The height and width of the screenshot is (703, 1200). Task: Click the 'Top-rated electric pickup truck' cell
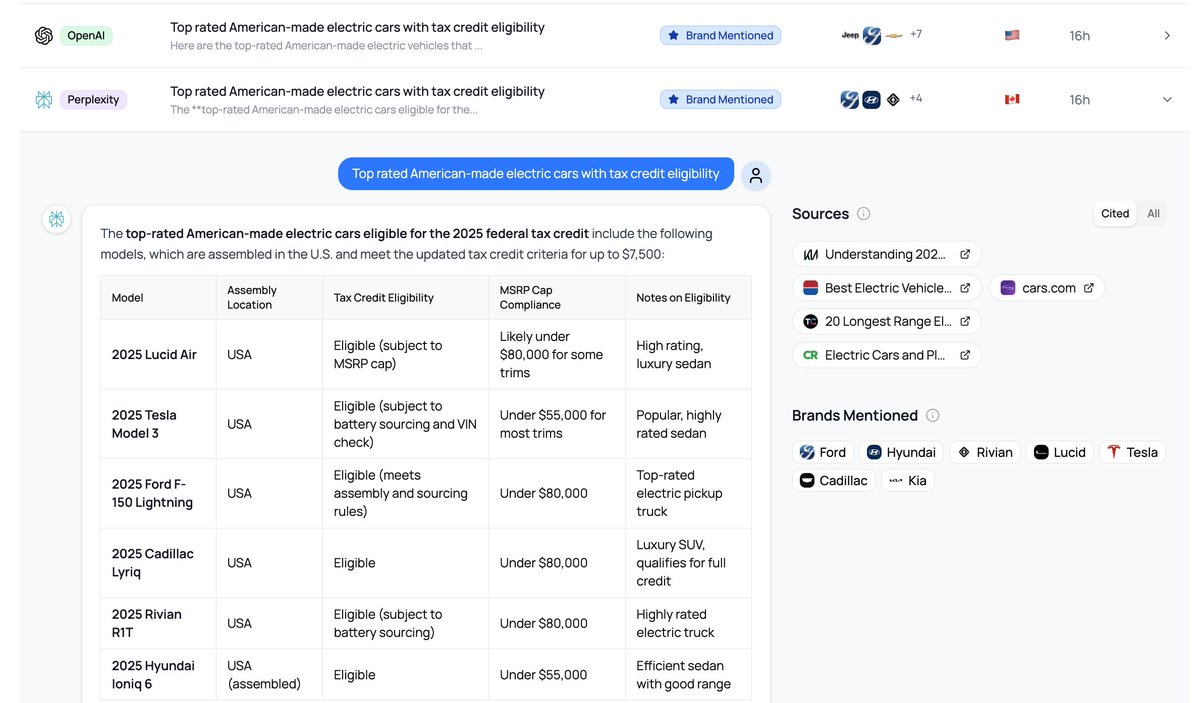point(688,494)
